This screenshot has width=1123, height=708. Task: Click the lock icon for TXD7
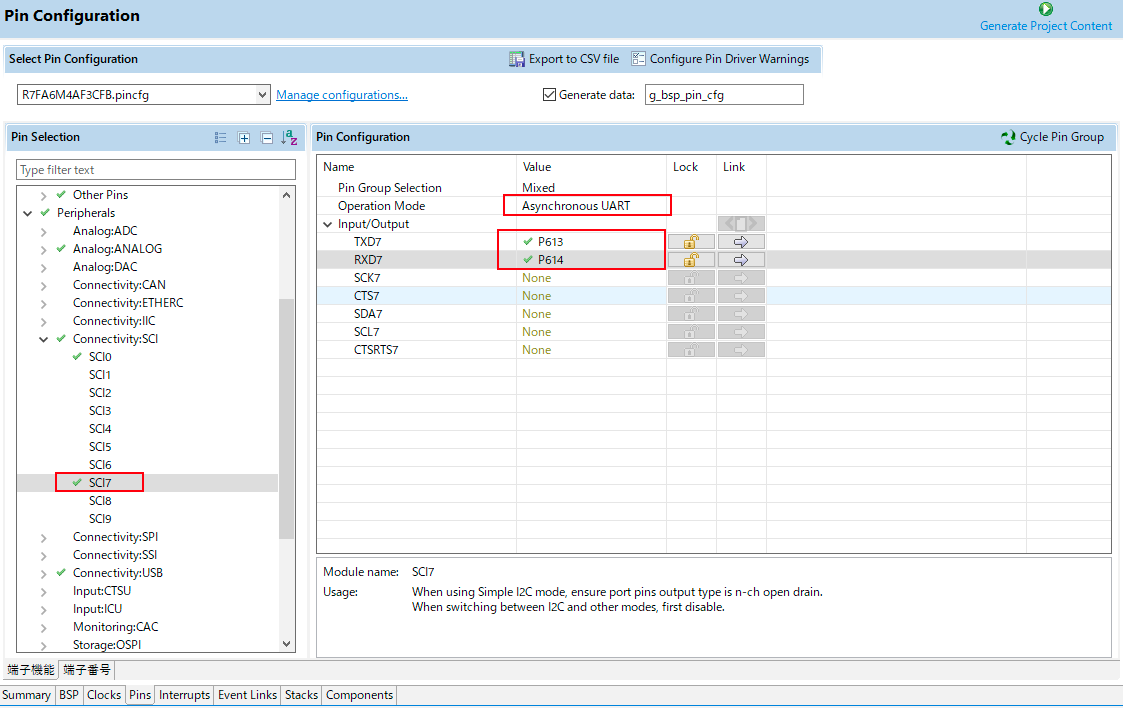point(690,242)
